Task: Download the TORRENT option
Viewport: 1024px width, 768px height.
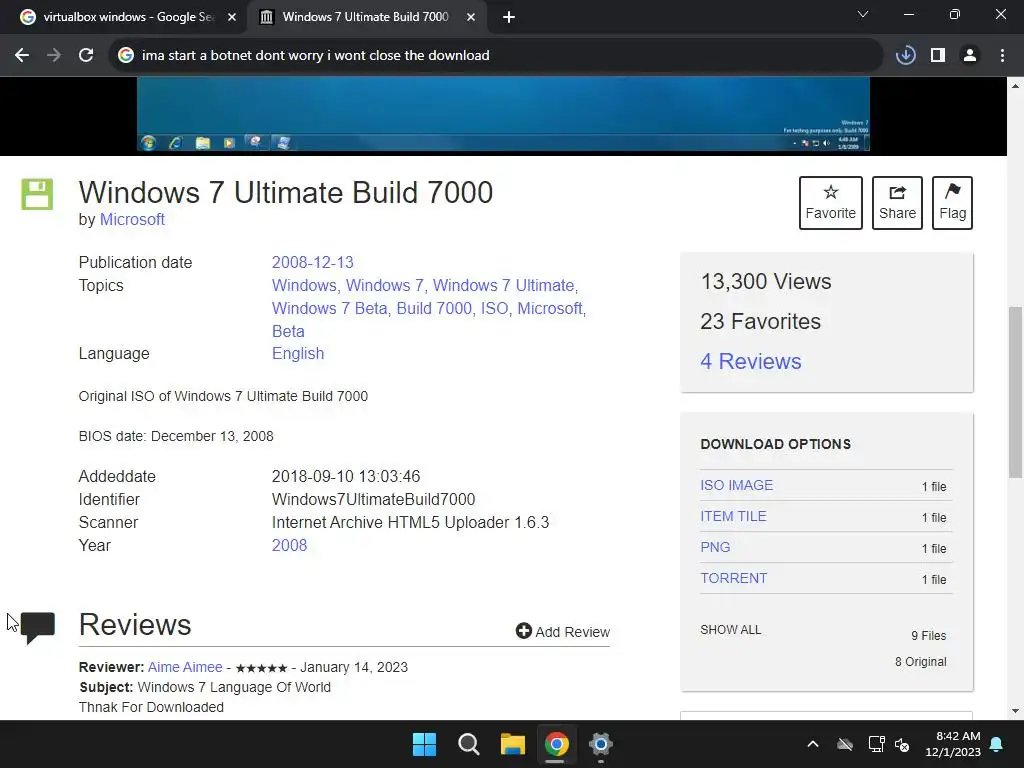Action: (733, 578)
